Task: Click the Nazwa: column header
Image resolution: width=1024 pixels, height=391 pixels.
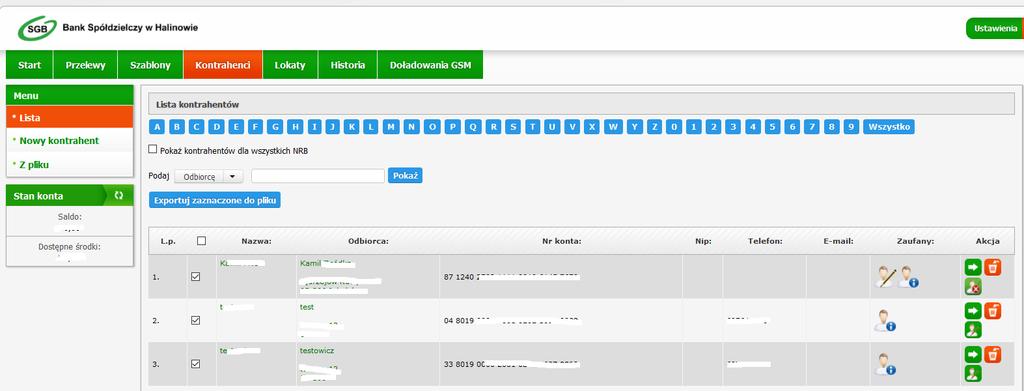Action: coord(256,241)
